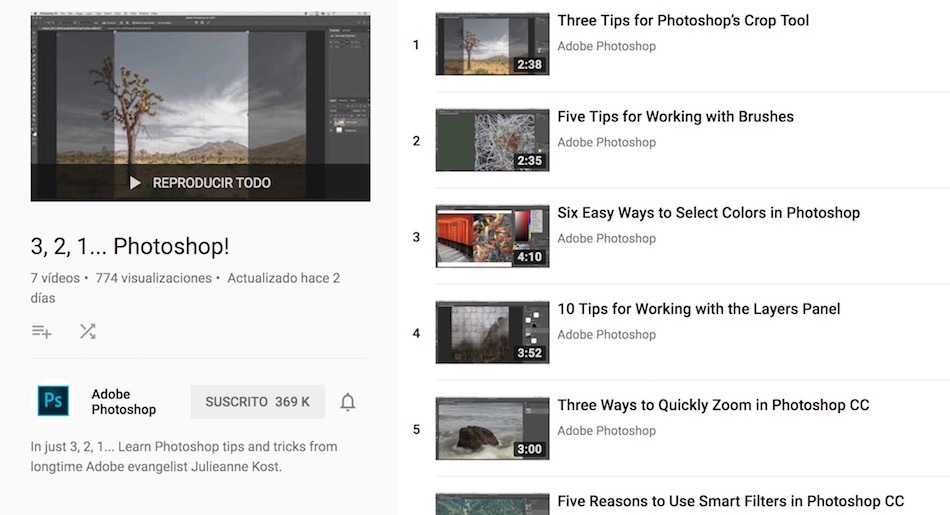This screenshot has height=515, width=950.
Task: Open Six Easy Ways to Select Colors
Action: click(708, 213)
